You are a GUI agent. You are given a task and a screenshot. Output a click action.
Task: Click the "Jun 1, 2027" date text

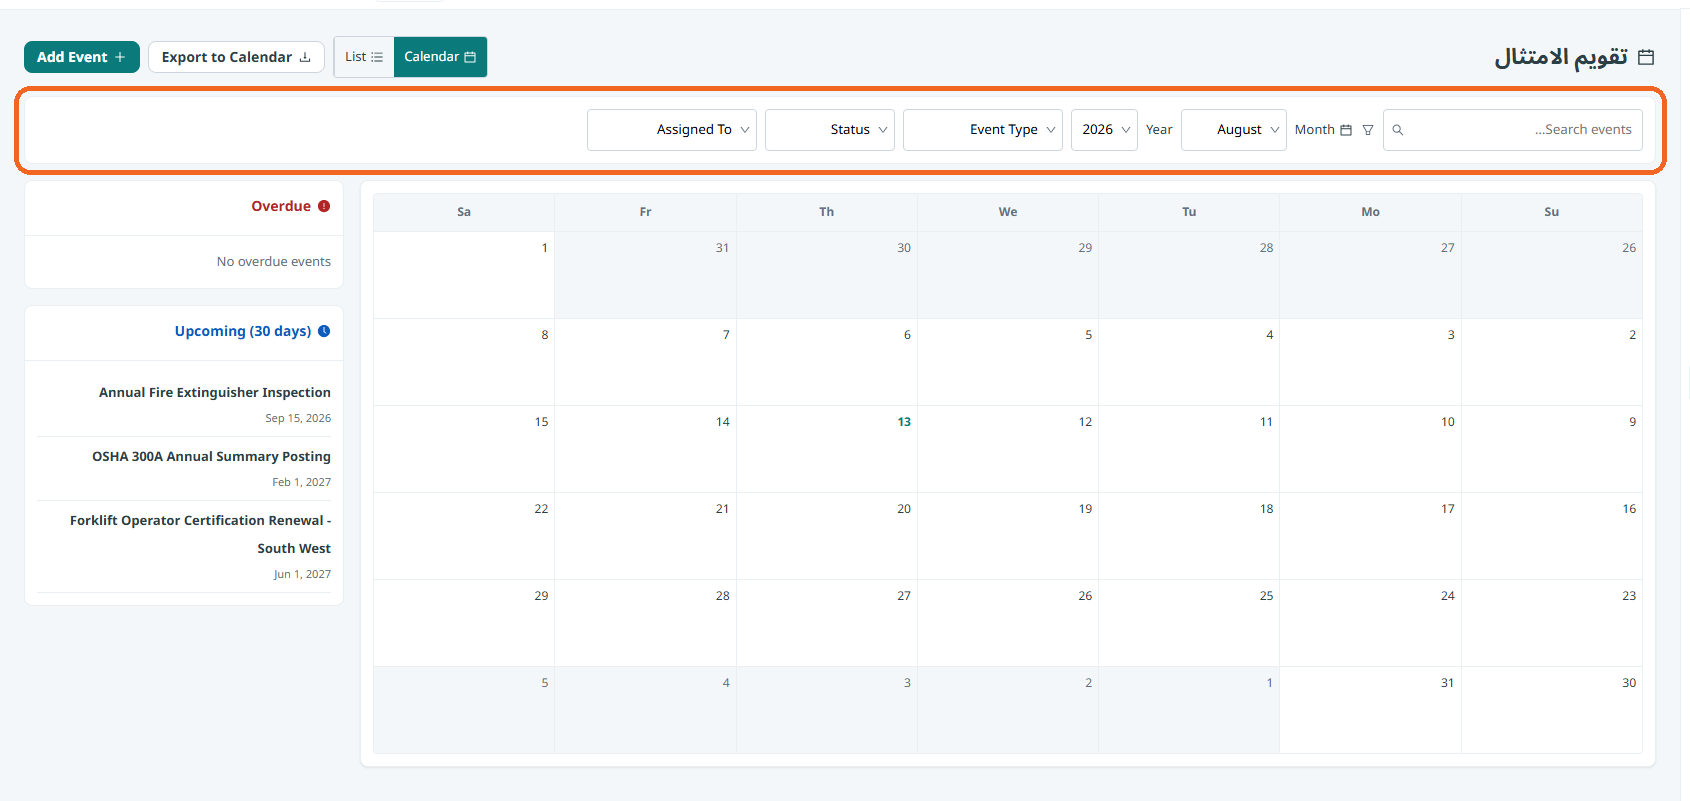coord(302,574)
